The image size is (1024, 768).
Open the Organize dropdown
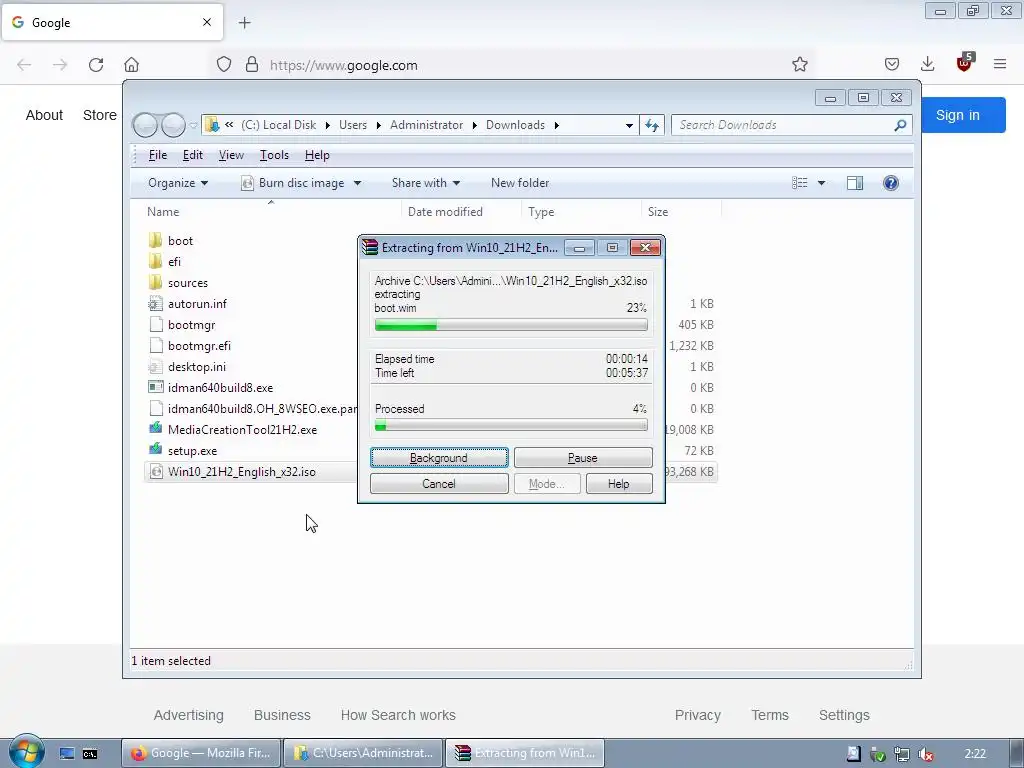[178, 183]
